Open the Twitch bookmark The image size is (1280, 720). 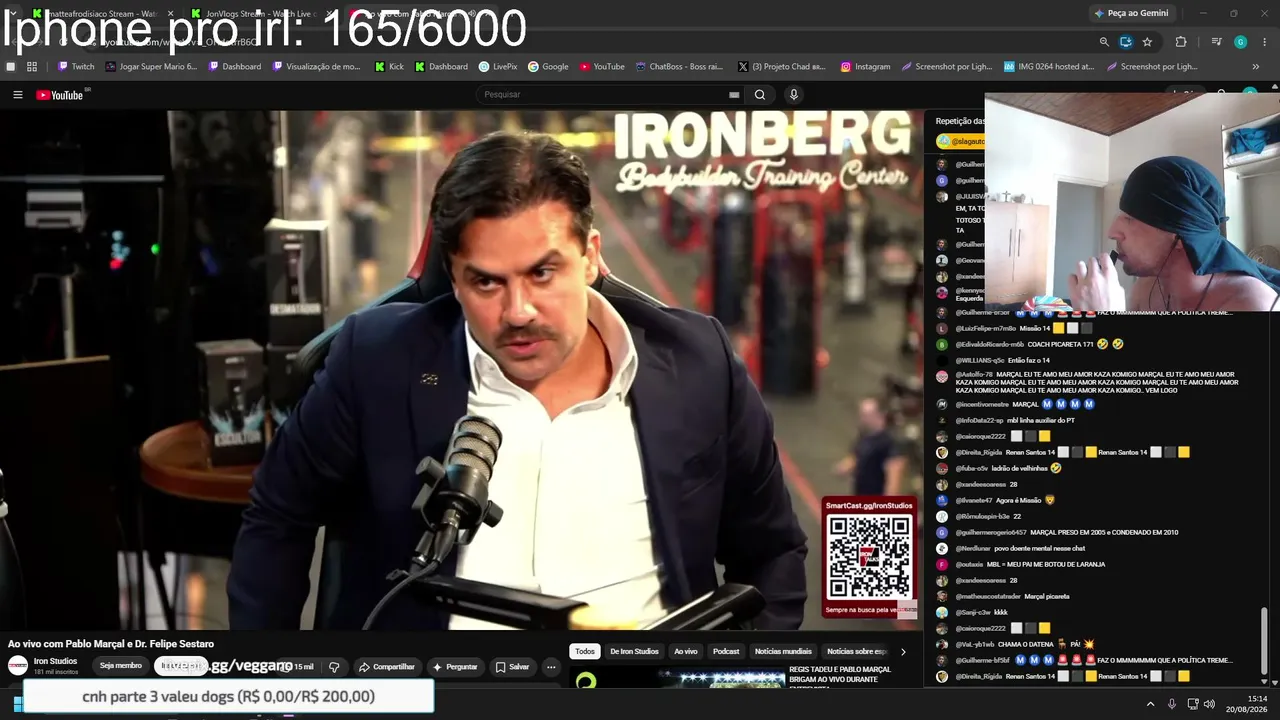[76, 67]
